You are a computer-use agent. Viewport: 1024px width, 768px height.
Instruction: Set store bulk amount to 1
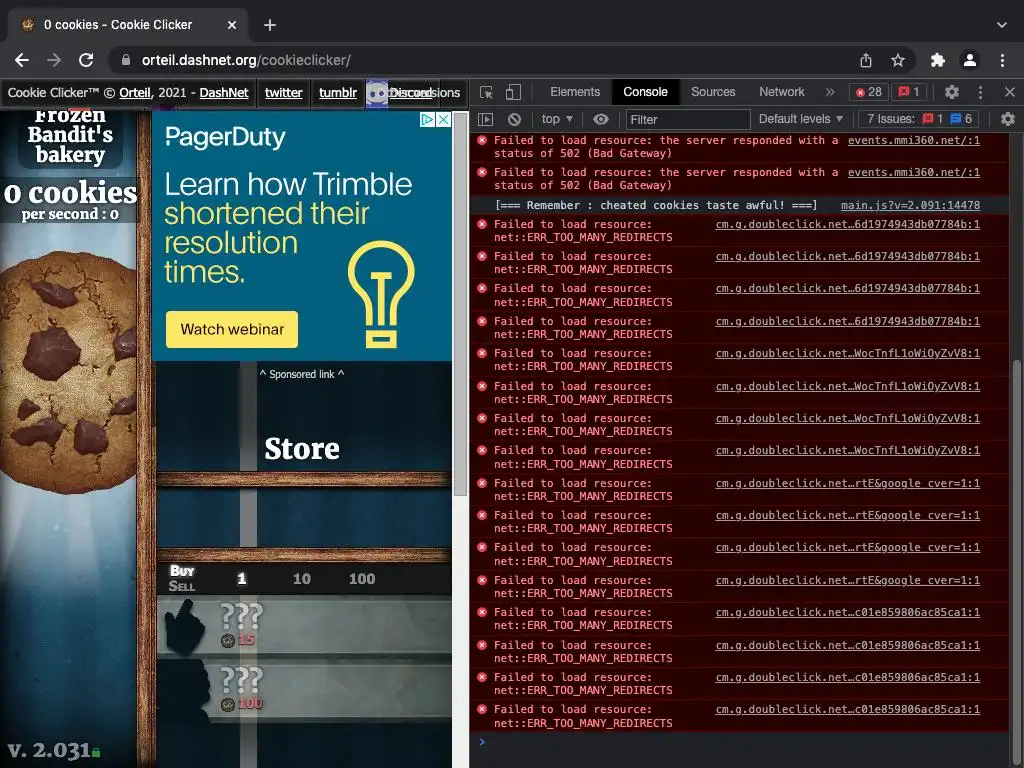click(242, 579)
